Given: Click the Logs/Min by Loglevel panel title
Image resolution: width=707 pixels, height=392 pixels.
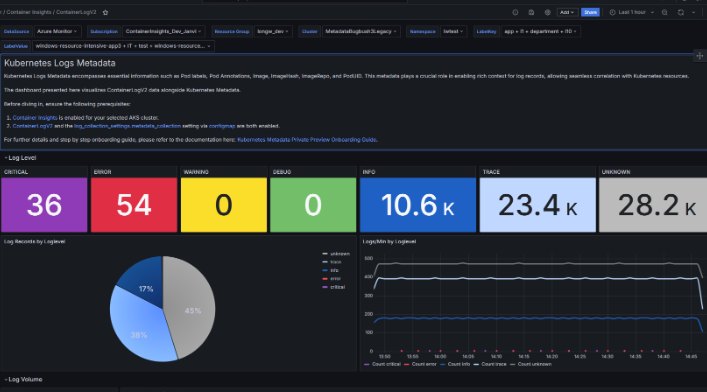Looking at the screenshot, I should [389, 242].
